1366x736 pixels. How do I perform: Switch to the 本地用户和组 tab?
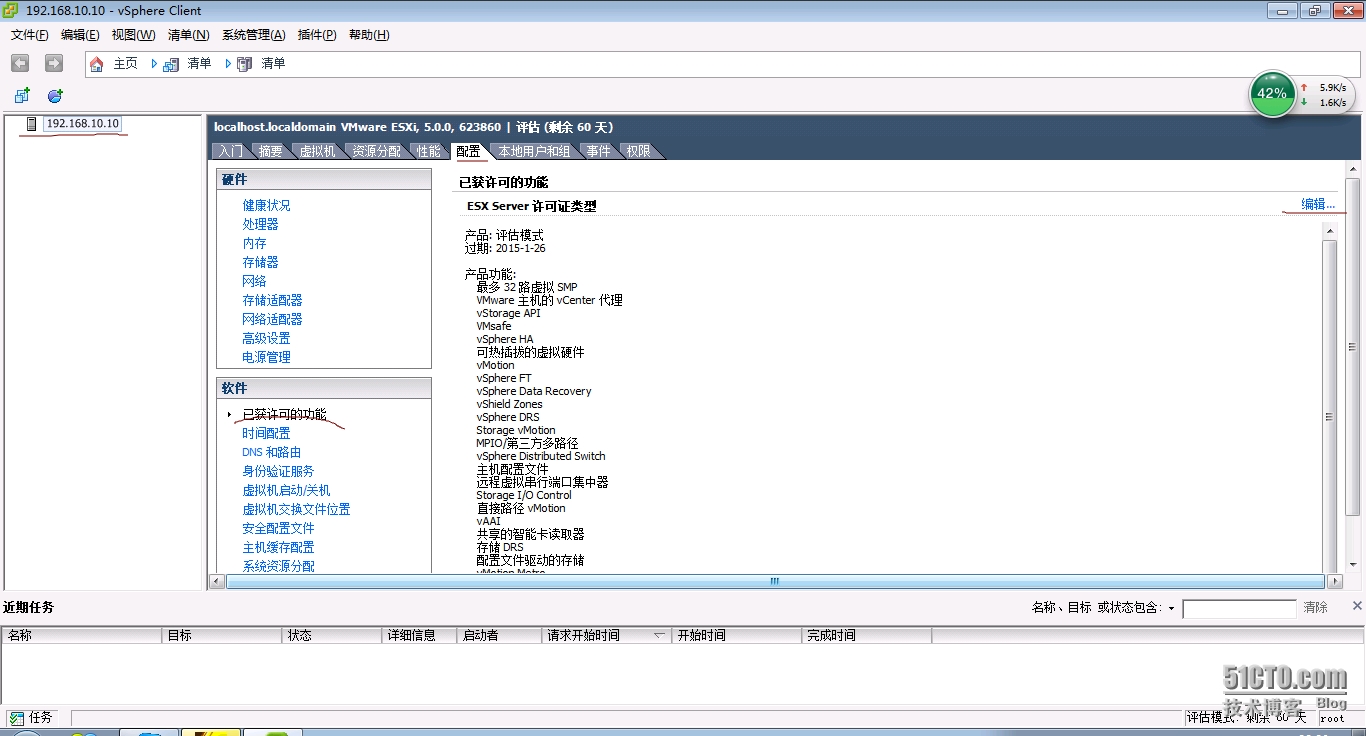point(534,151)
